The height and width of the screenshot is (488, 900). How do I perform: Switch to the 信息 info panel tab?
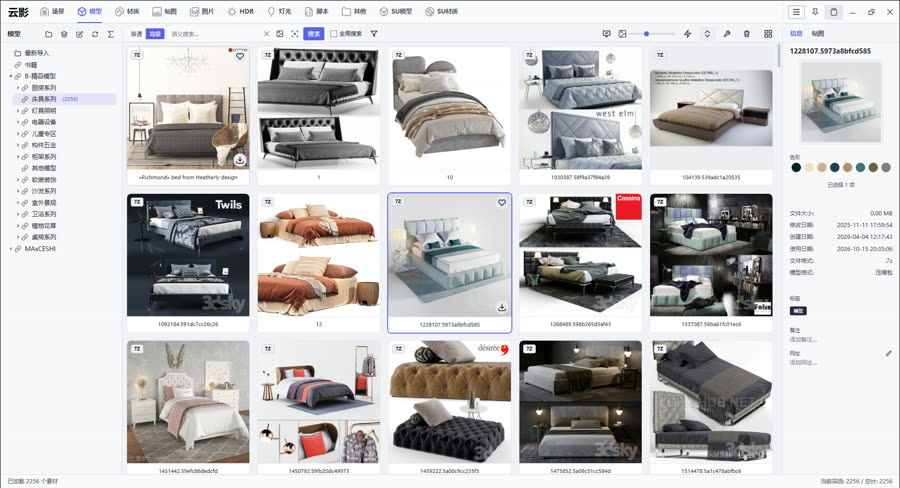tap(796, 33)
